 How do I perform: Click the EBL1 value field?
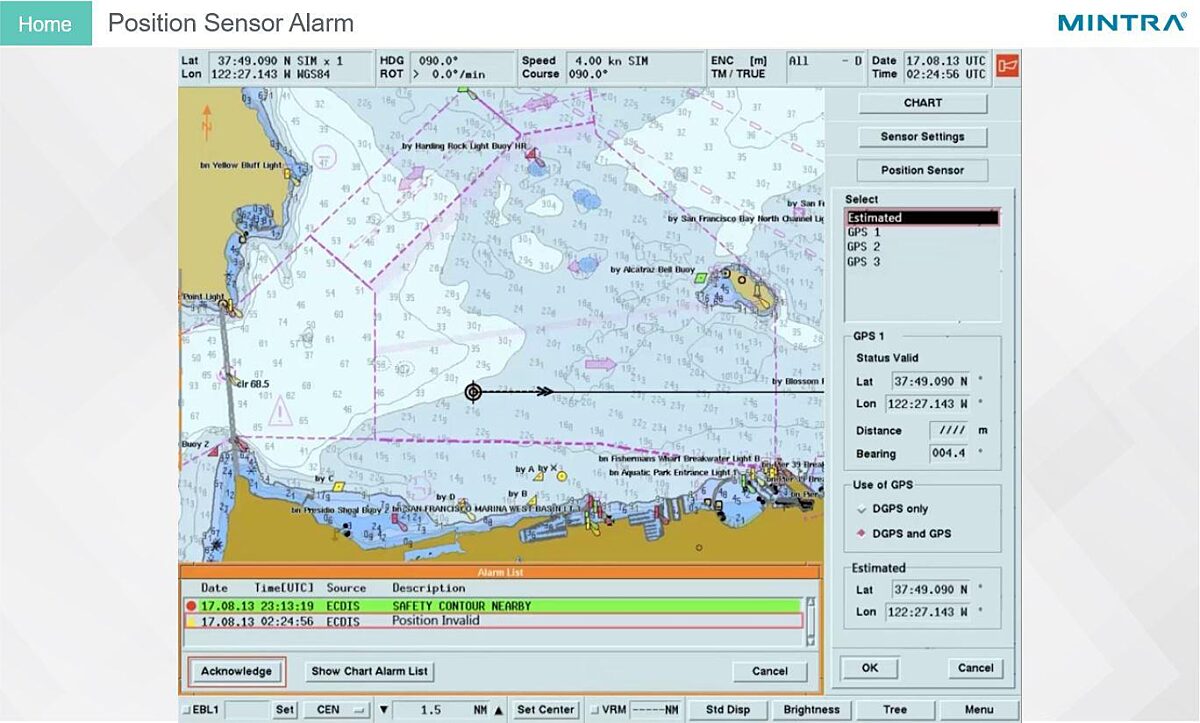click(245, 710)
